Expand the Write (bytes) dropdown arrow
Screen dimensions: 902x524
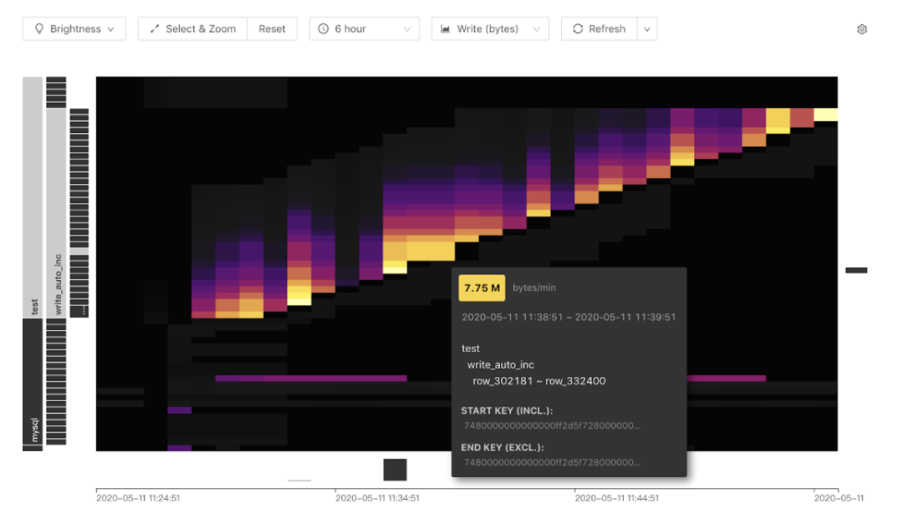(536, 29)
